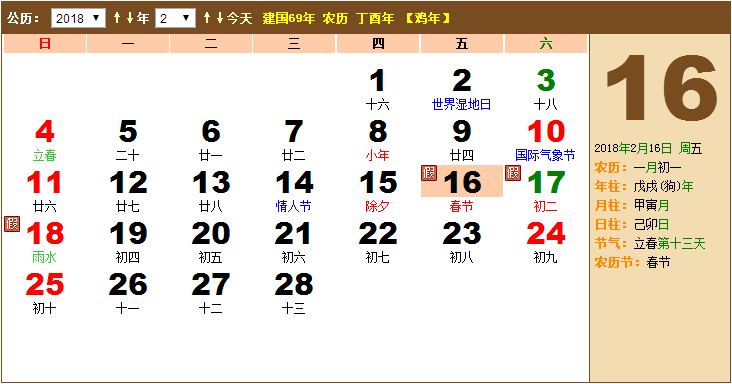The width and height of the screenshot is (732, 384).
Task: Select Saturday day 3
Action: pos(545,90)
